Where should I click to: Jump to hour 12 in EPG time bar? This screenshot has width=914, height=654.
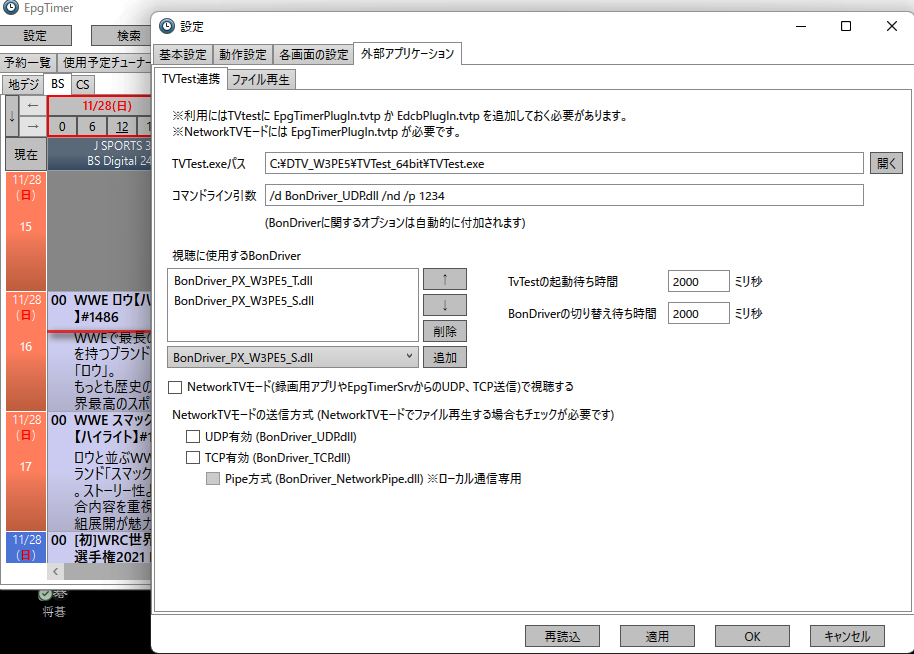click(x=122, y=126)
